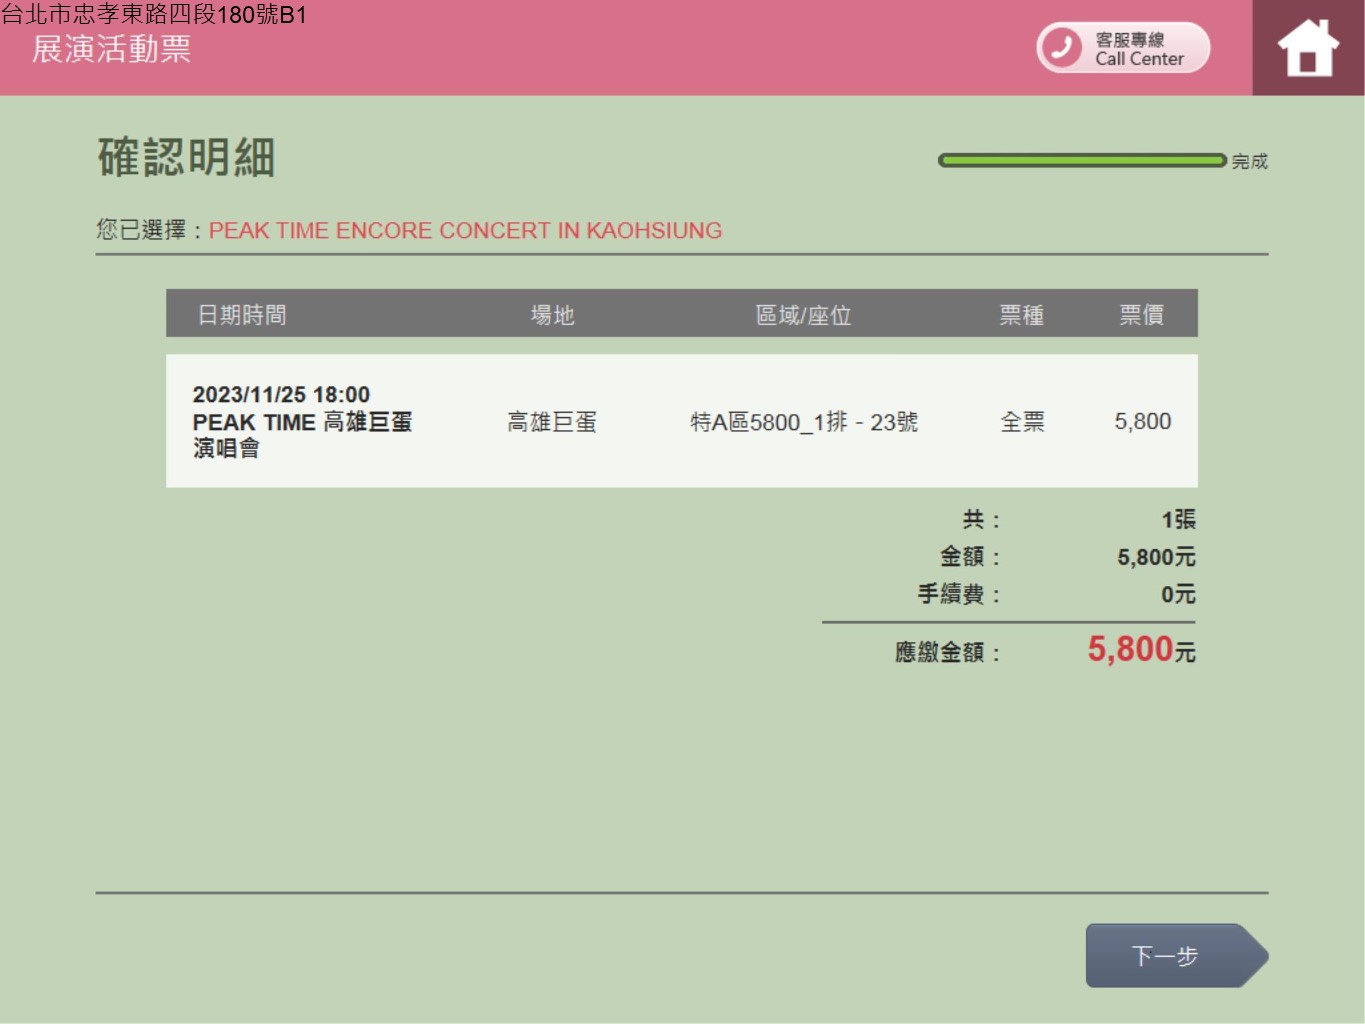Go to the home screen icon
The image size is (1365, 1024).
(1308, 48)
